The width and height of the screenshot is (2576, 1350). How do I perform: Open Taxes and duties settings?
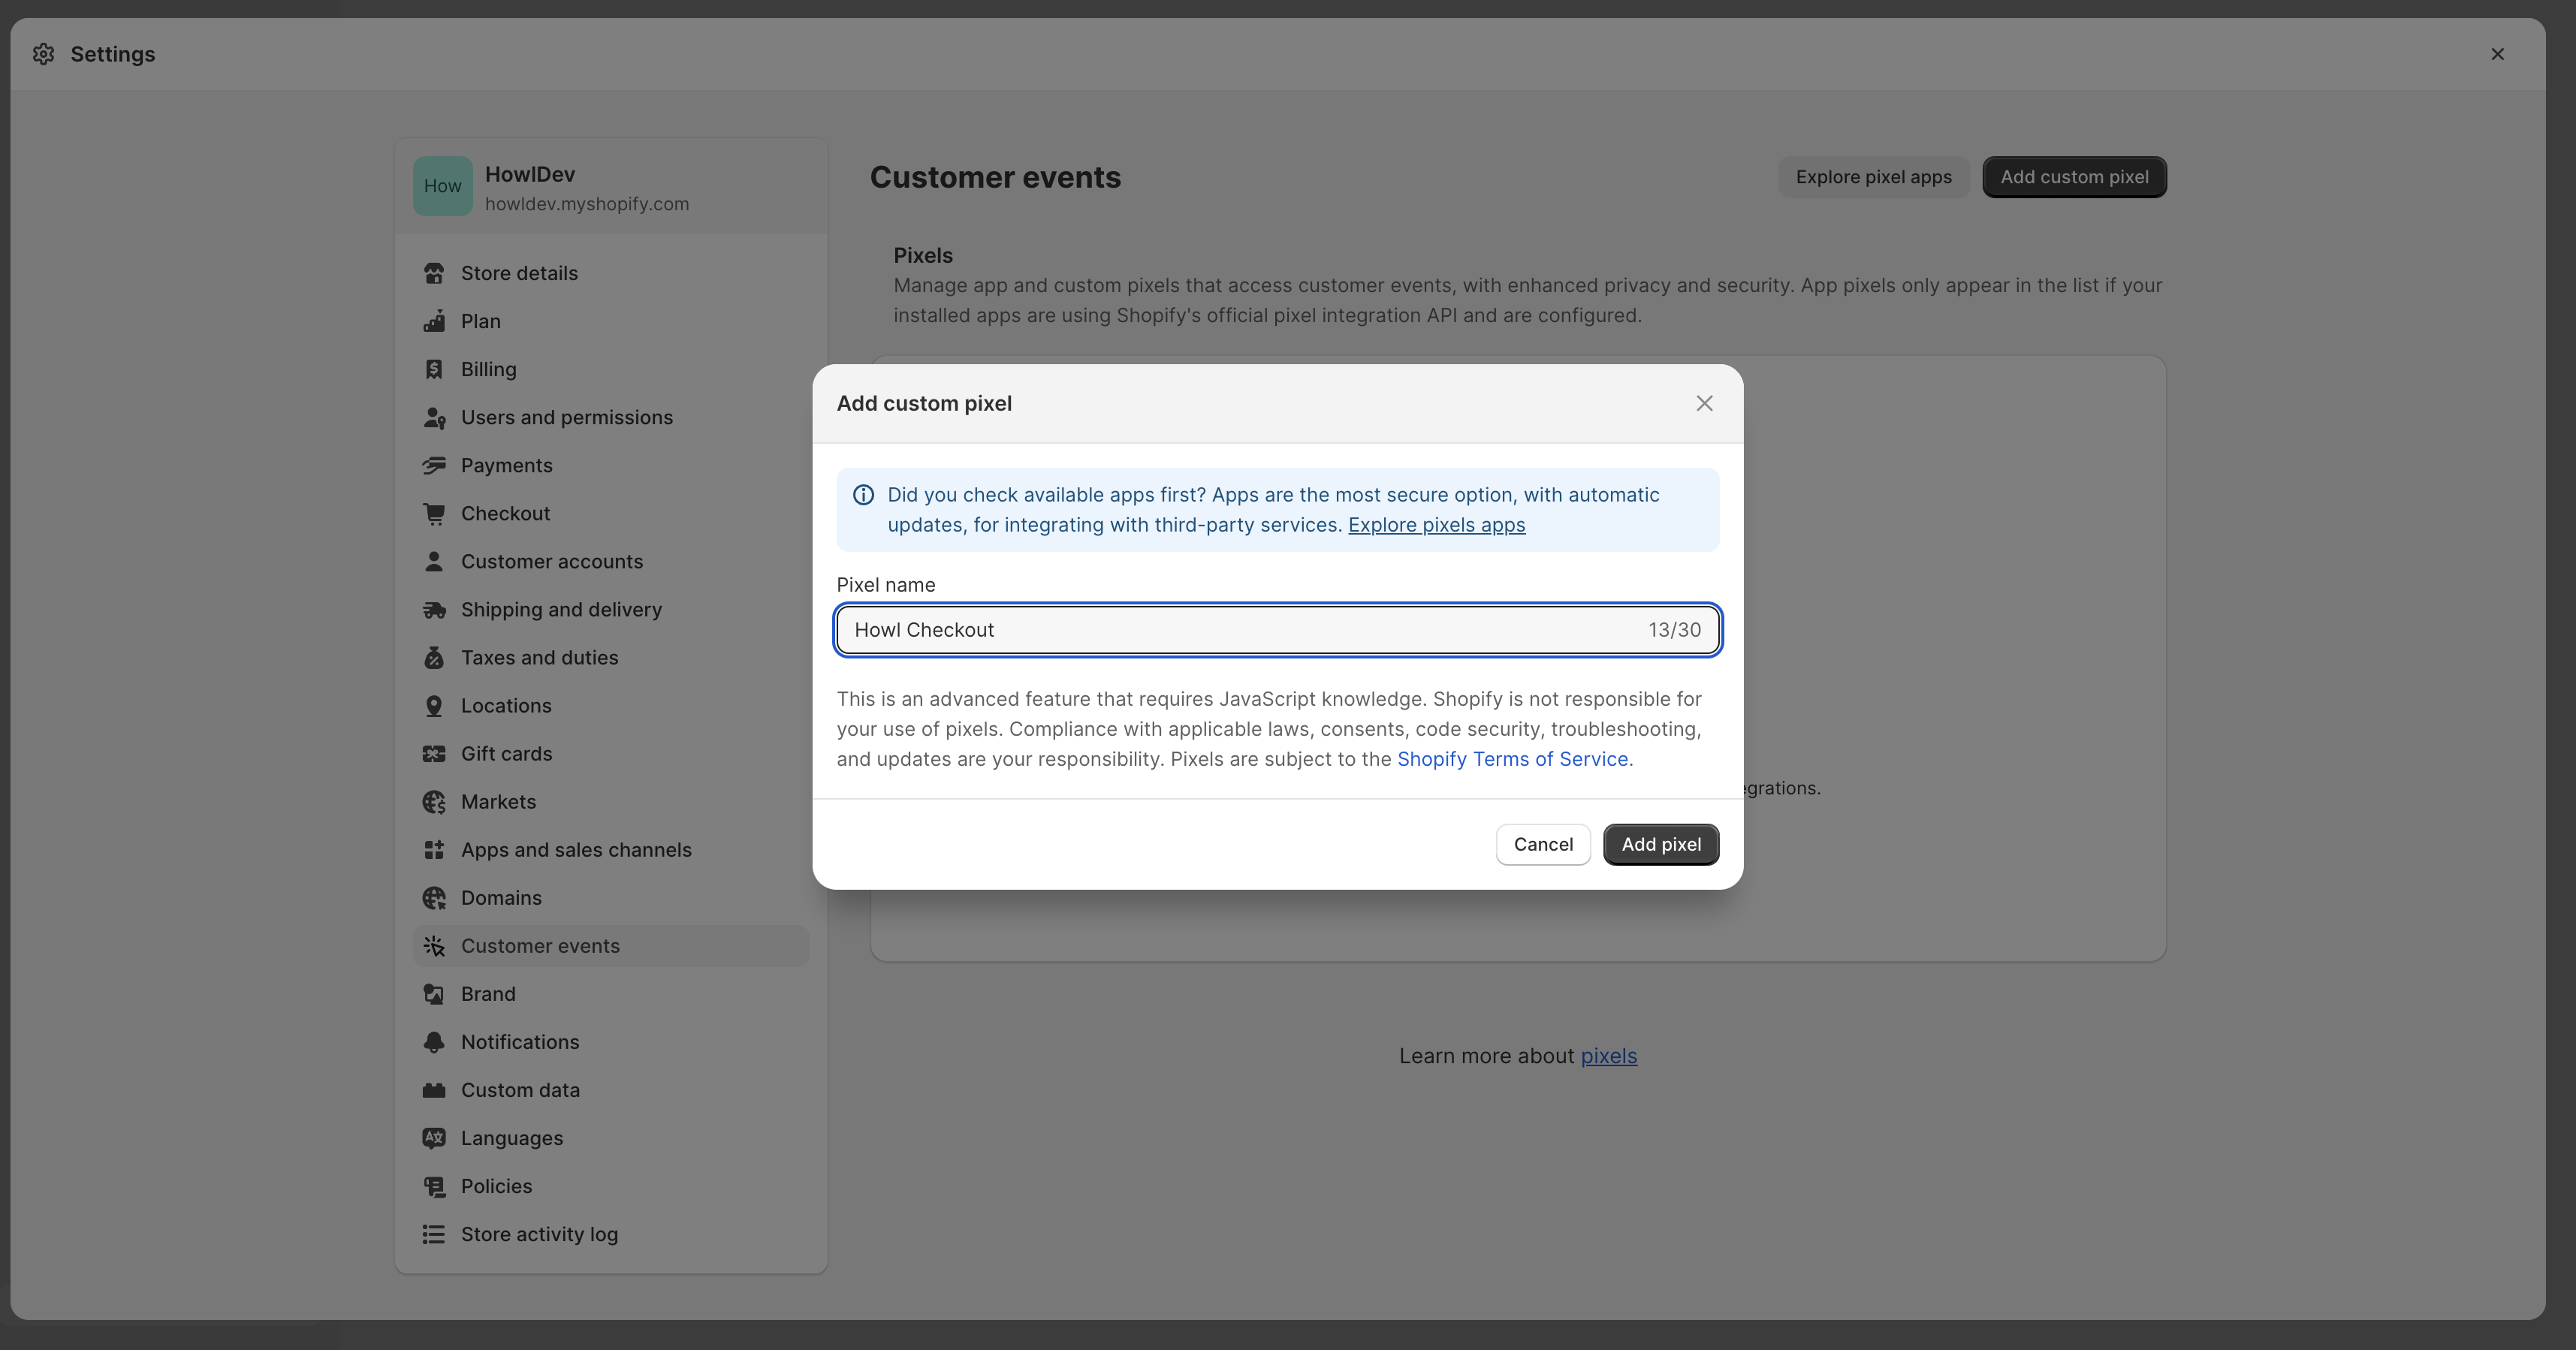point(539,657)
